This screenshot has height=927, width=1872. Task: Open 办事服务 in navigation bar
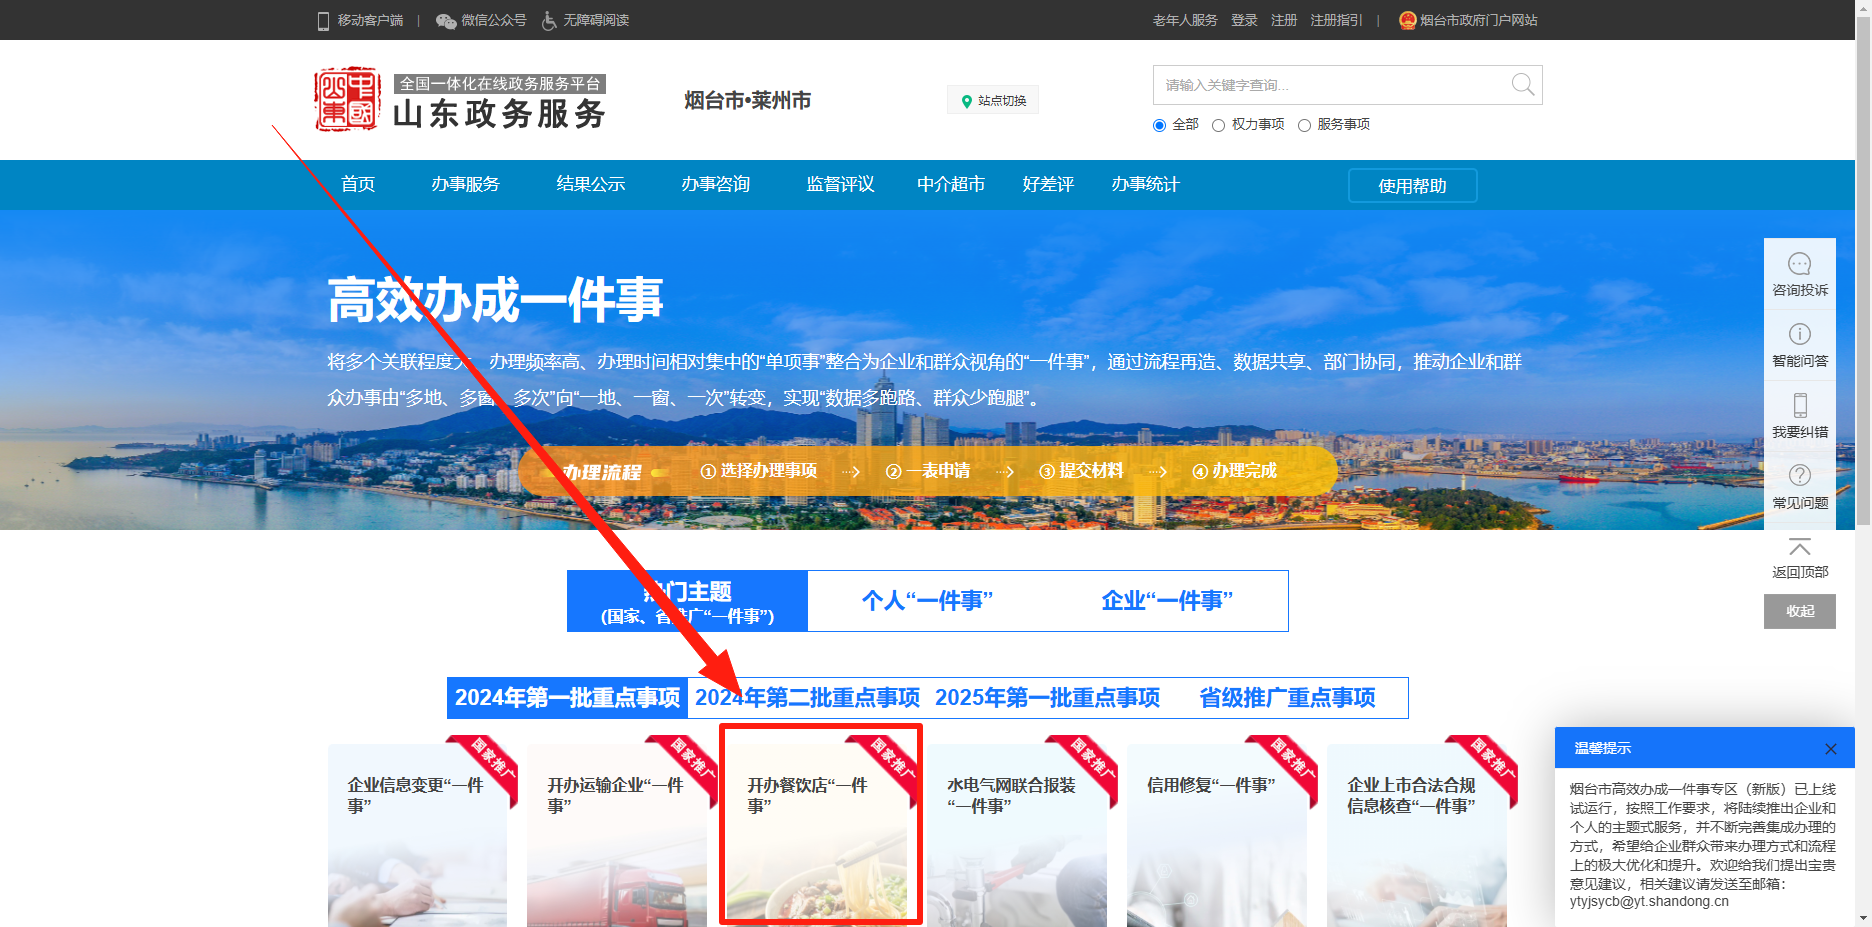(465, 184)
